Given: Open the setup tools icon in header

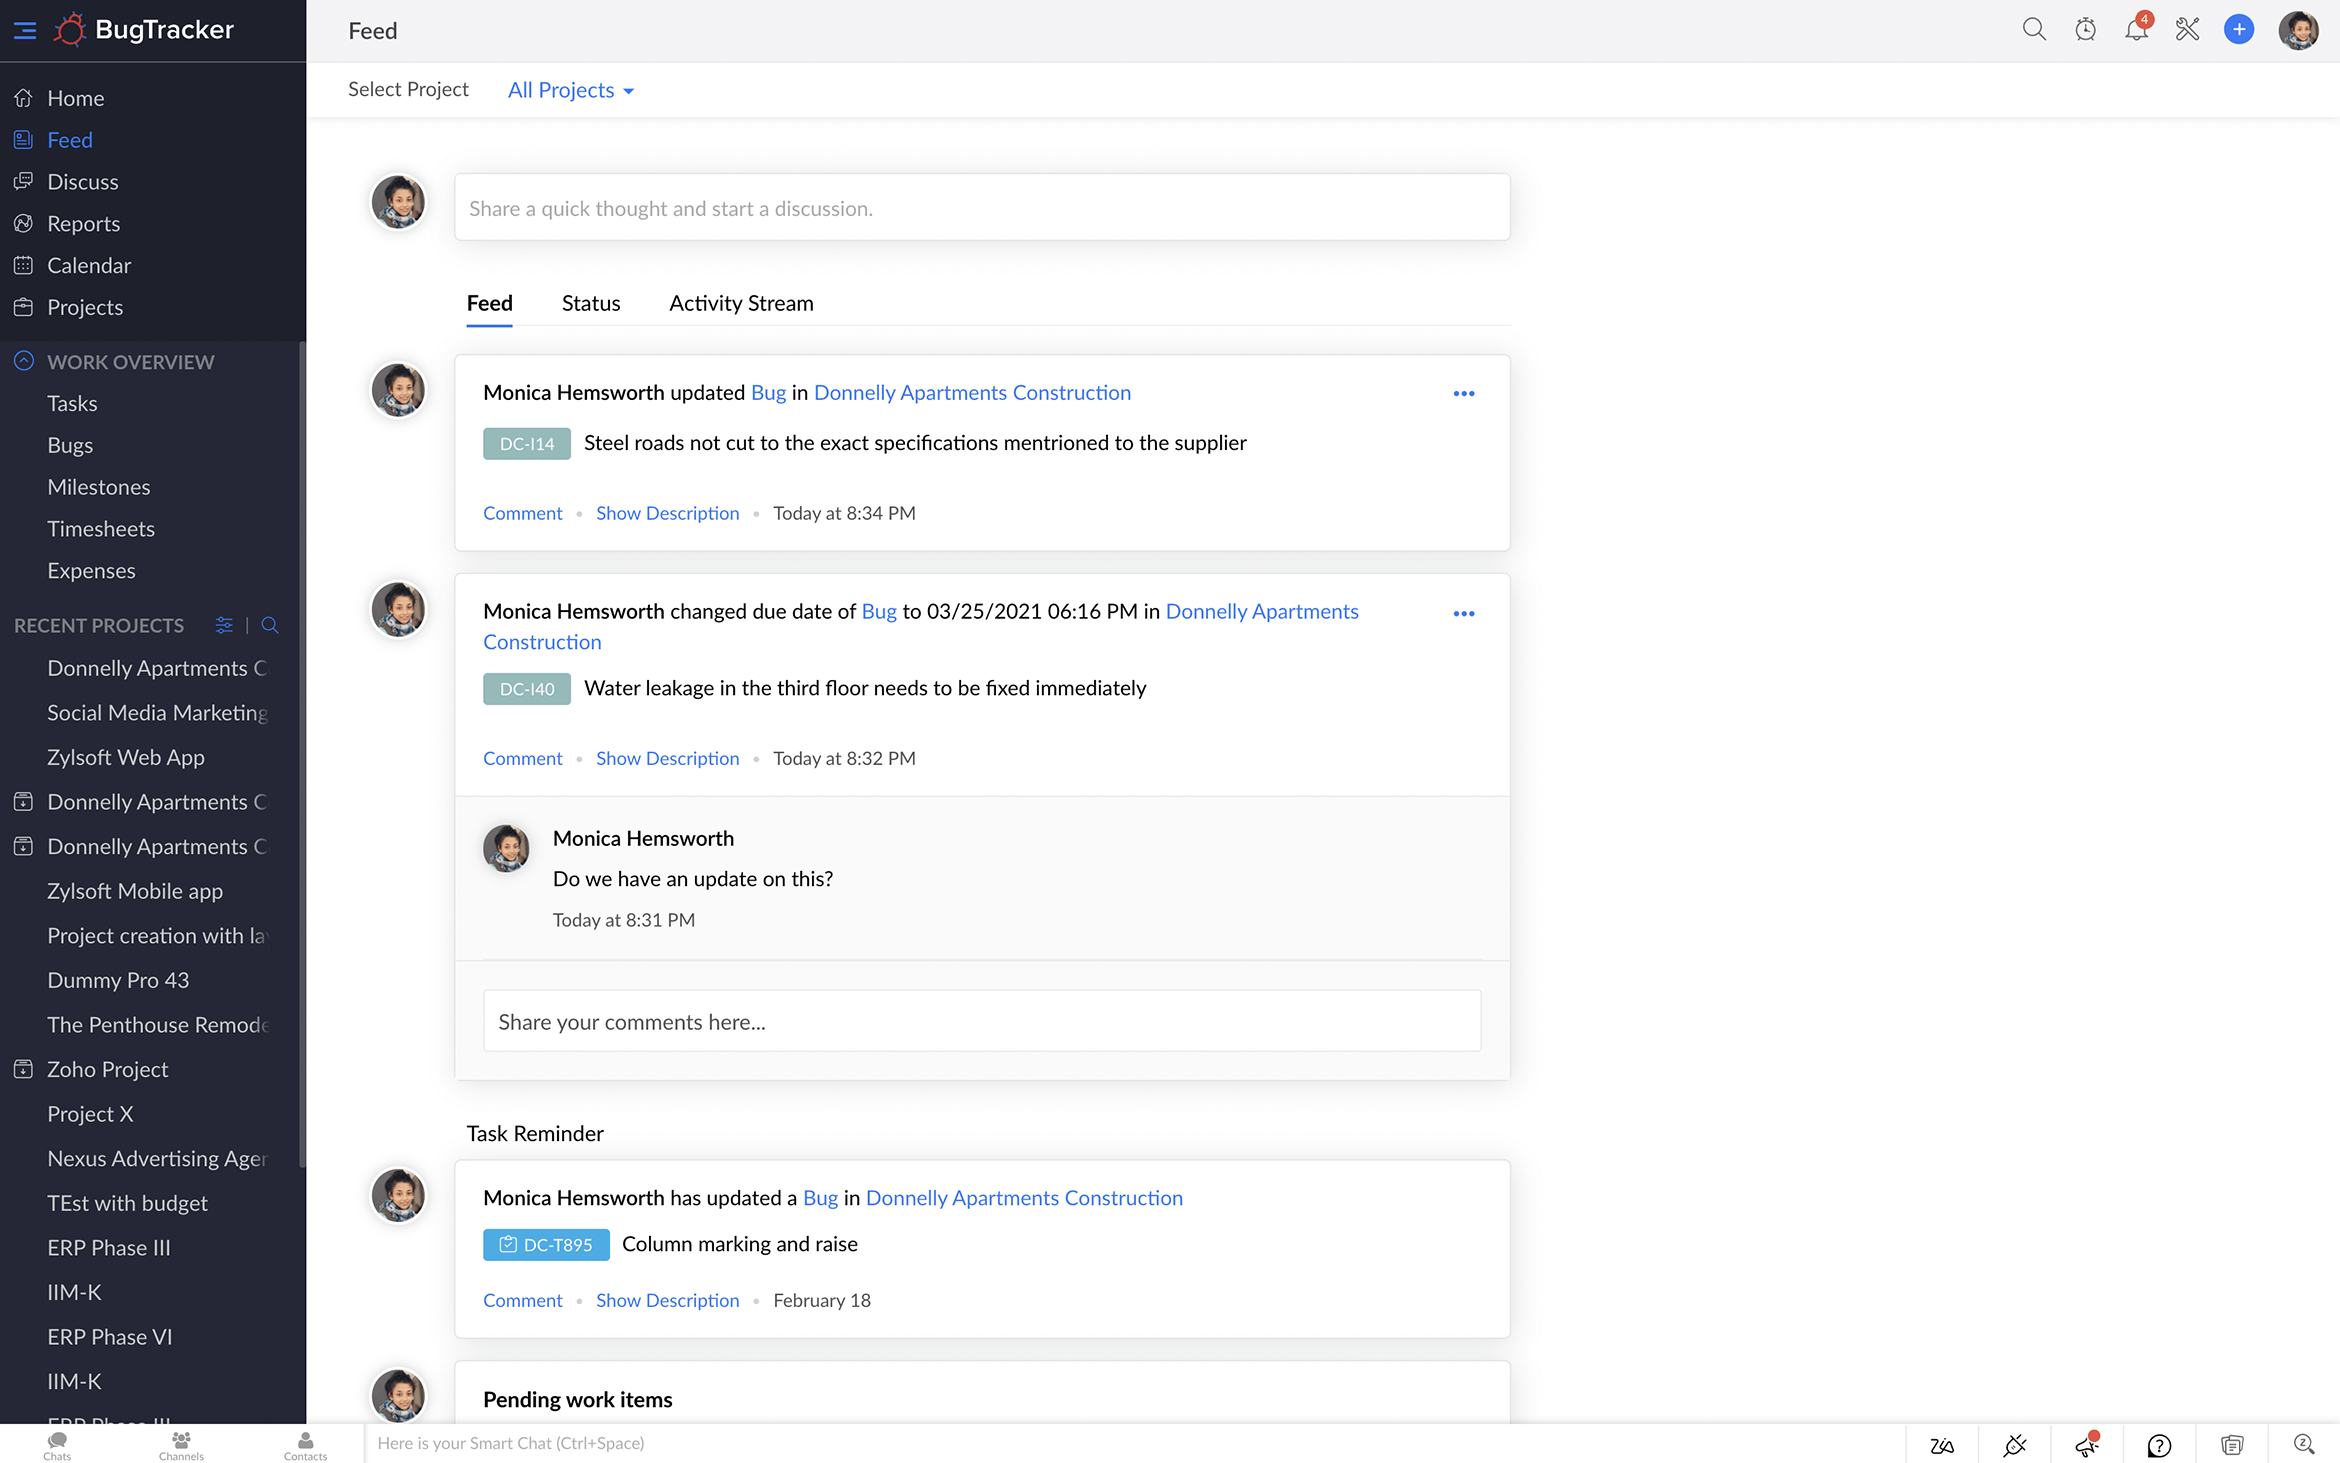Looking at the screenshot, I should tap(2187, 30).
